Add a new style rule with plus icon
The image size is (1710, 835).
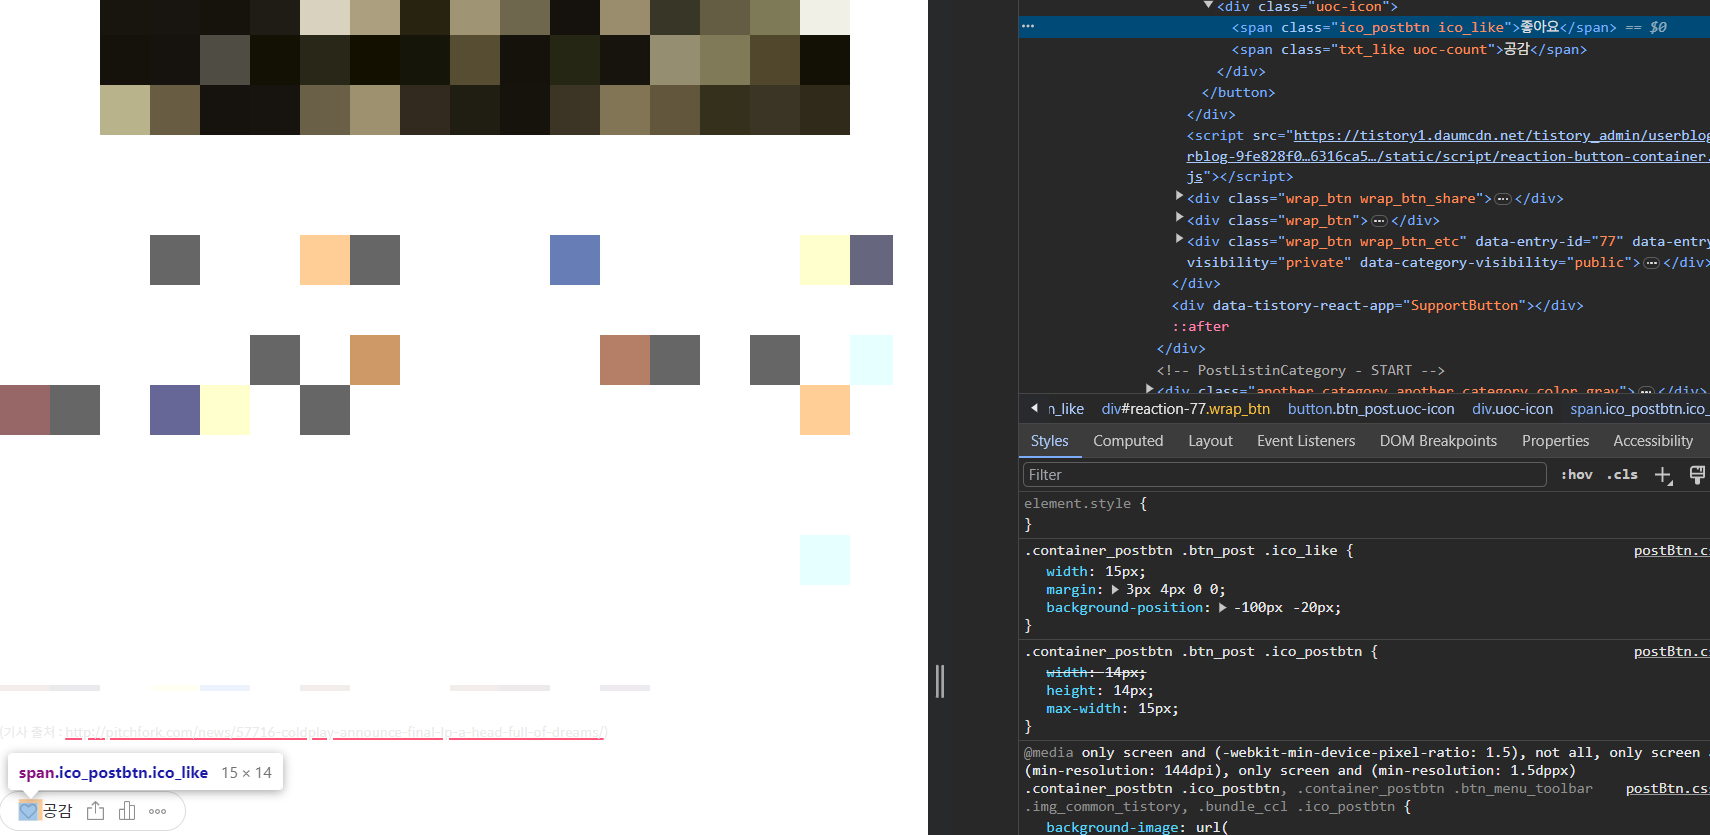coord(1663,475)
